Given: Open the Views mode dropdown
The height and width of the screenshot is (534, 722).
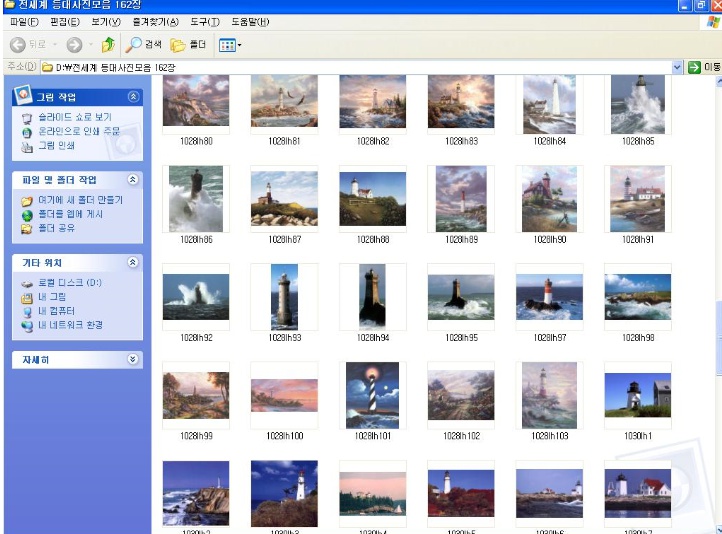Looking at the screenshot, I should (230, 45).
